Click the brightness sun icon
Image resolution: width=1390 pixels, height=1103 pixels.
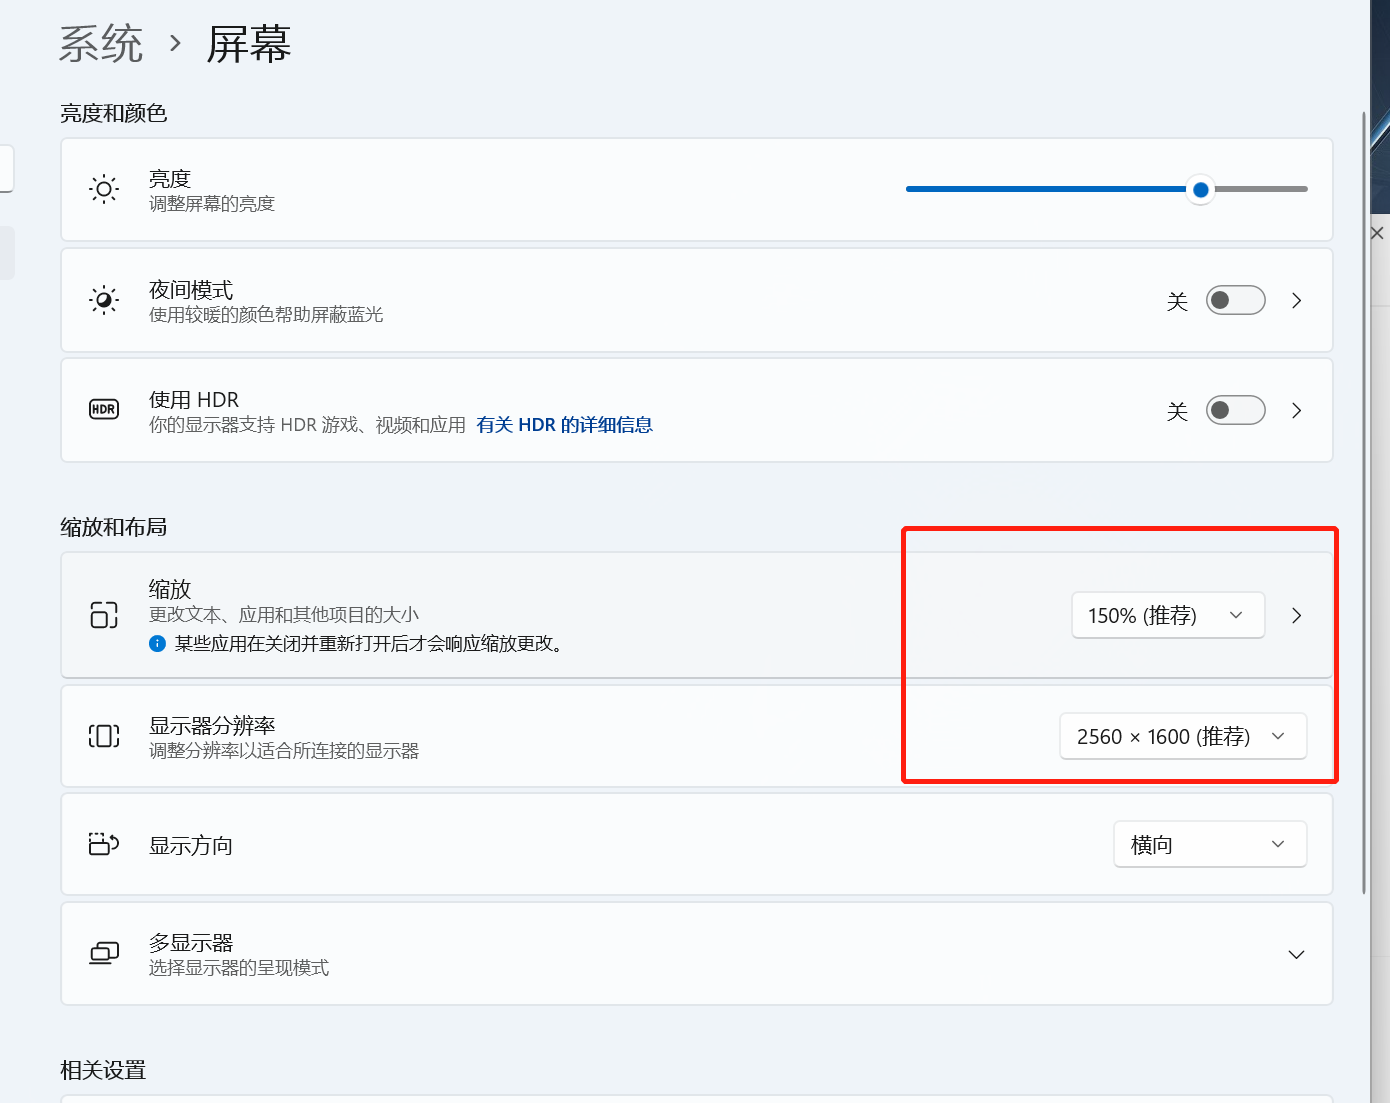tap(104, 189)
